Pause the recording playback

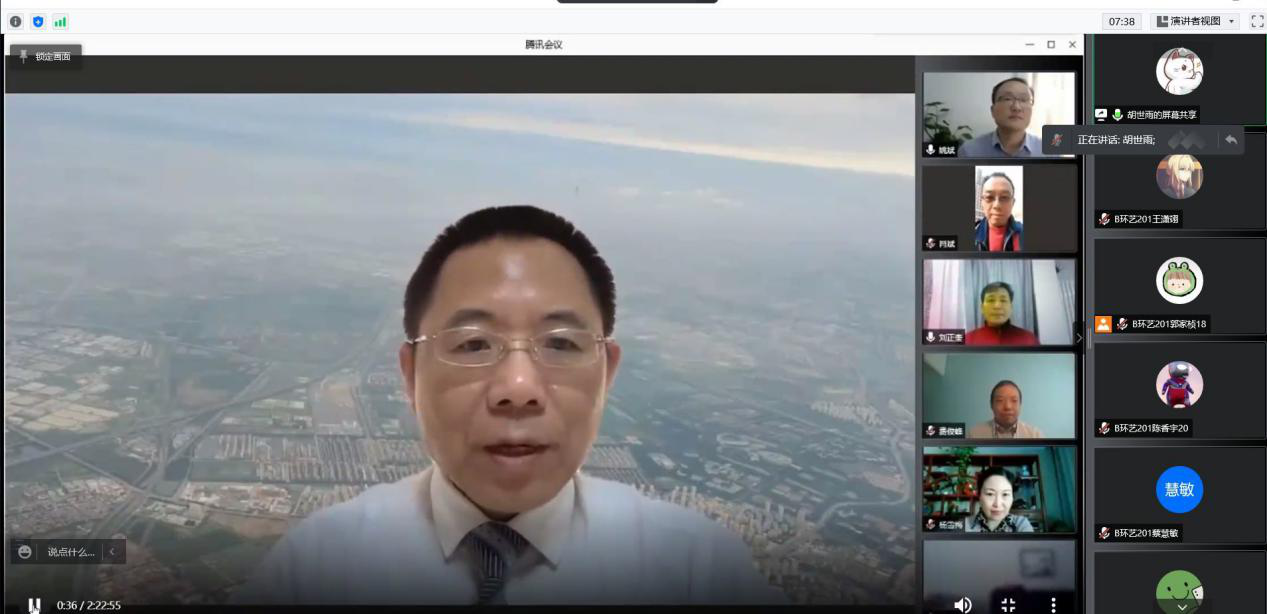[34, 605]
